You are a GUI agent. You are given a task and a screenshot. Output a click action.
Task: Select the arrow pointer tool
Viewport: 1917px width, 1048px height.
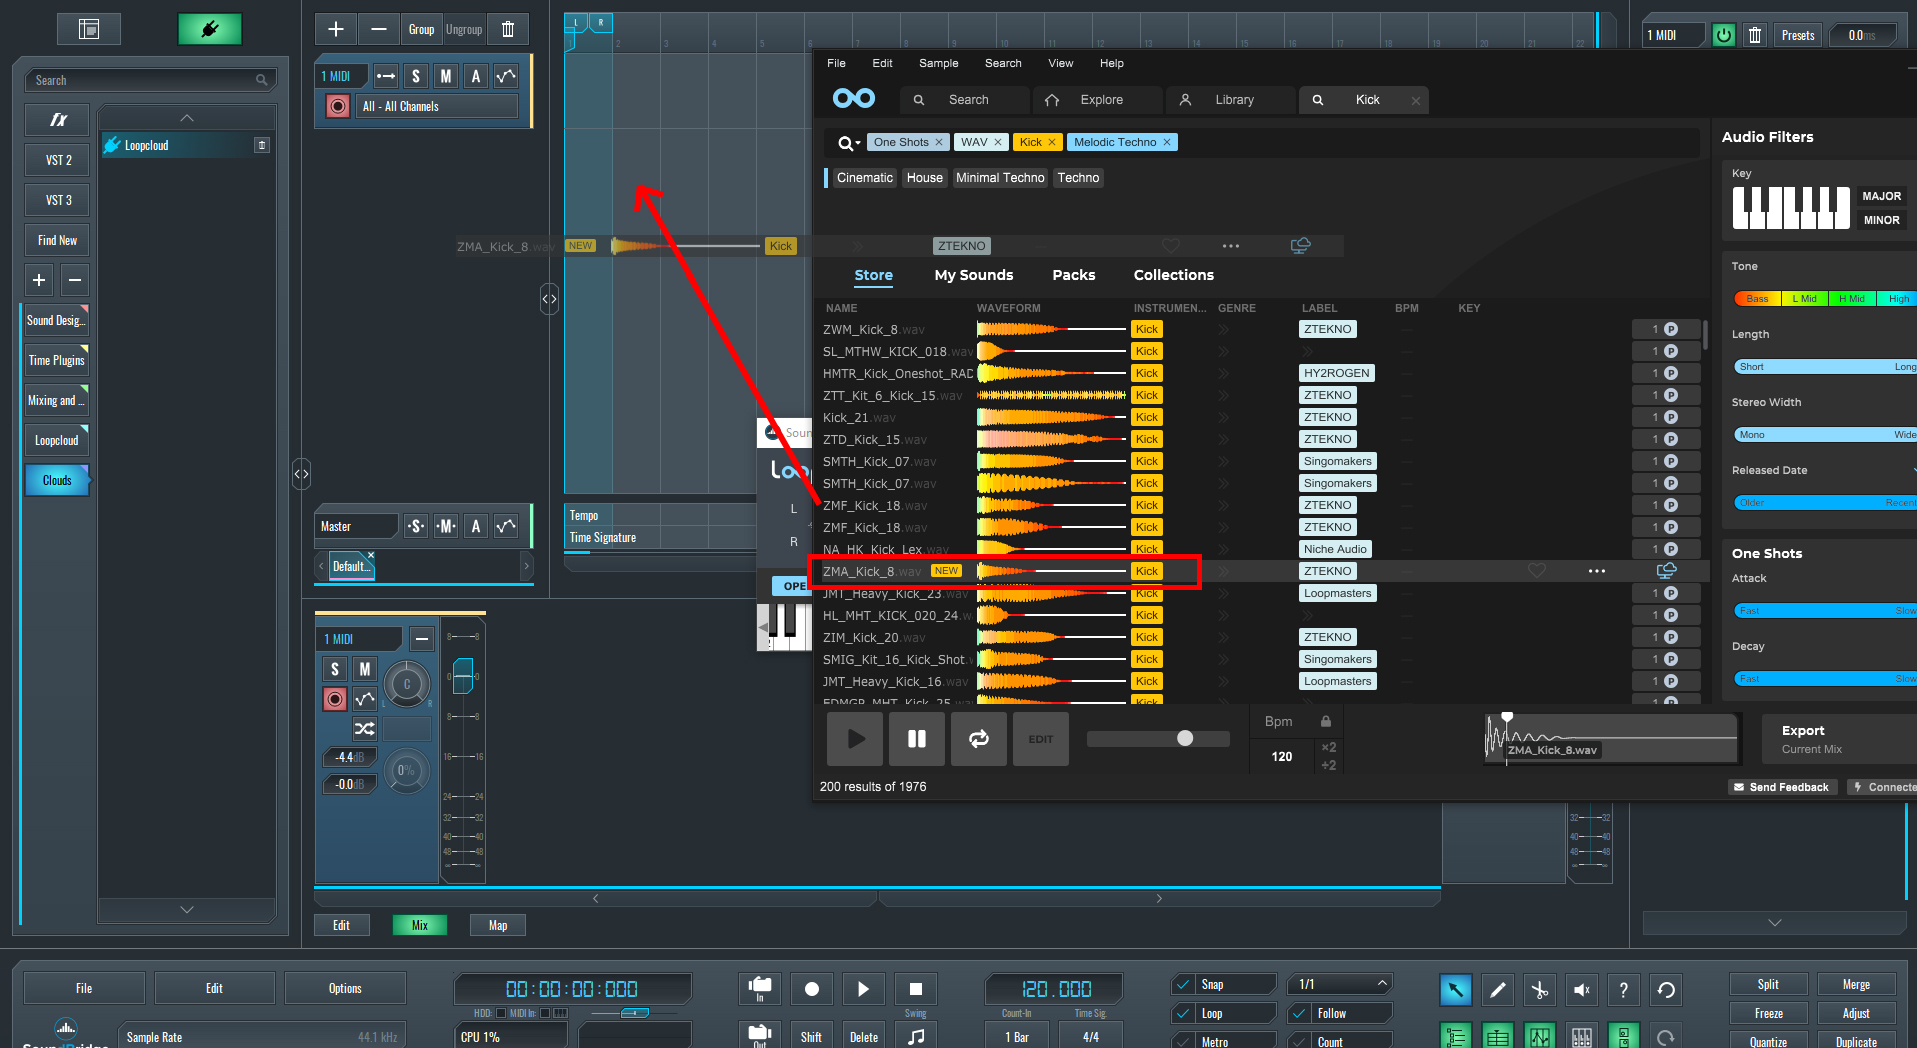click(1456, 990)
